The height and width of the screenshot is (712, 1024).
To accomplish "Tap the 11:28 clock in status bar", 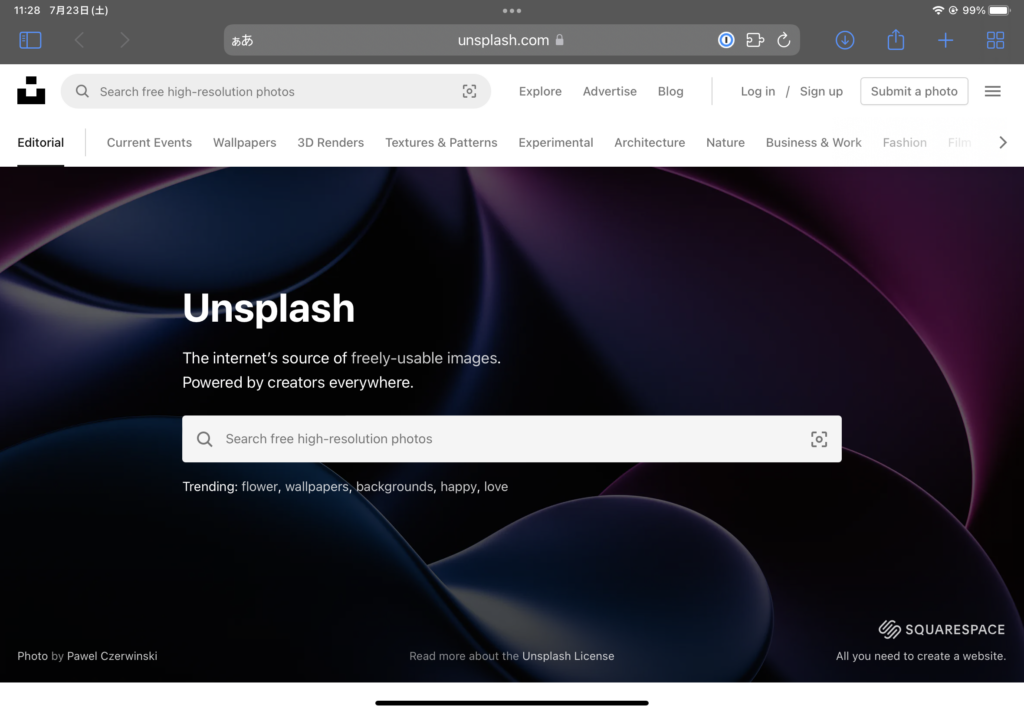I will click(27, 10).
